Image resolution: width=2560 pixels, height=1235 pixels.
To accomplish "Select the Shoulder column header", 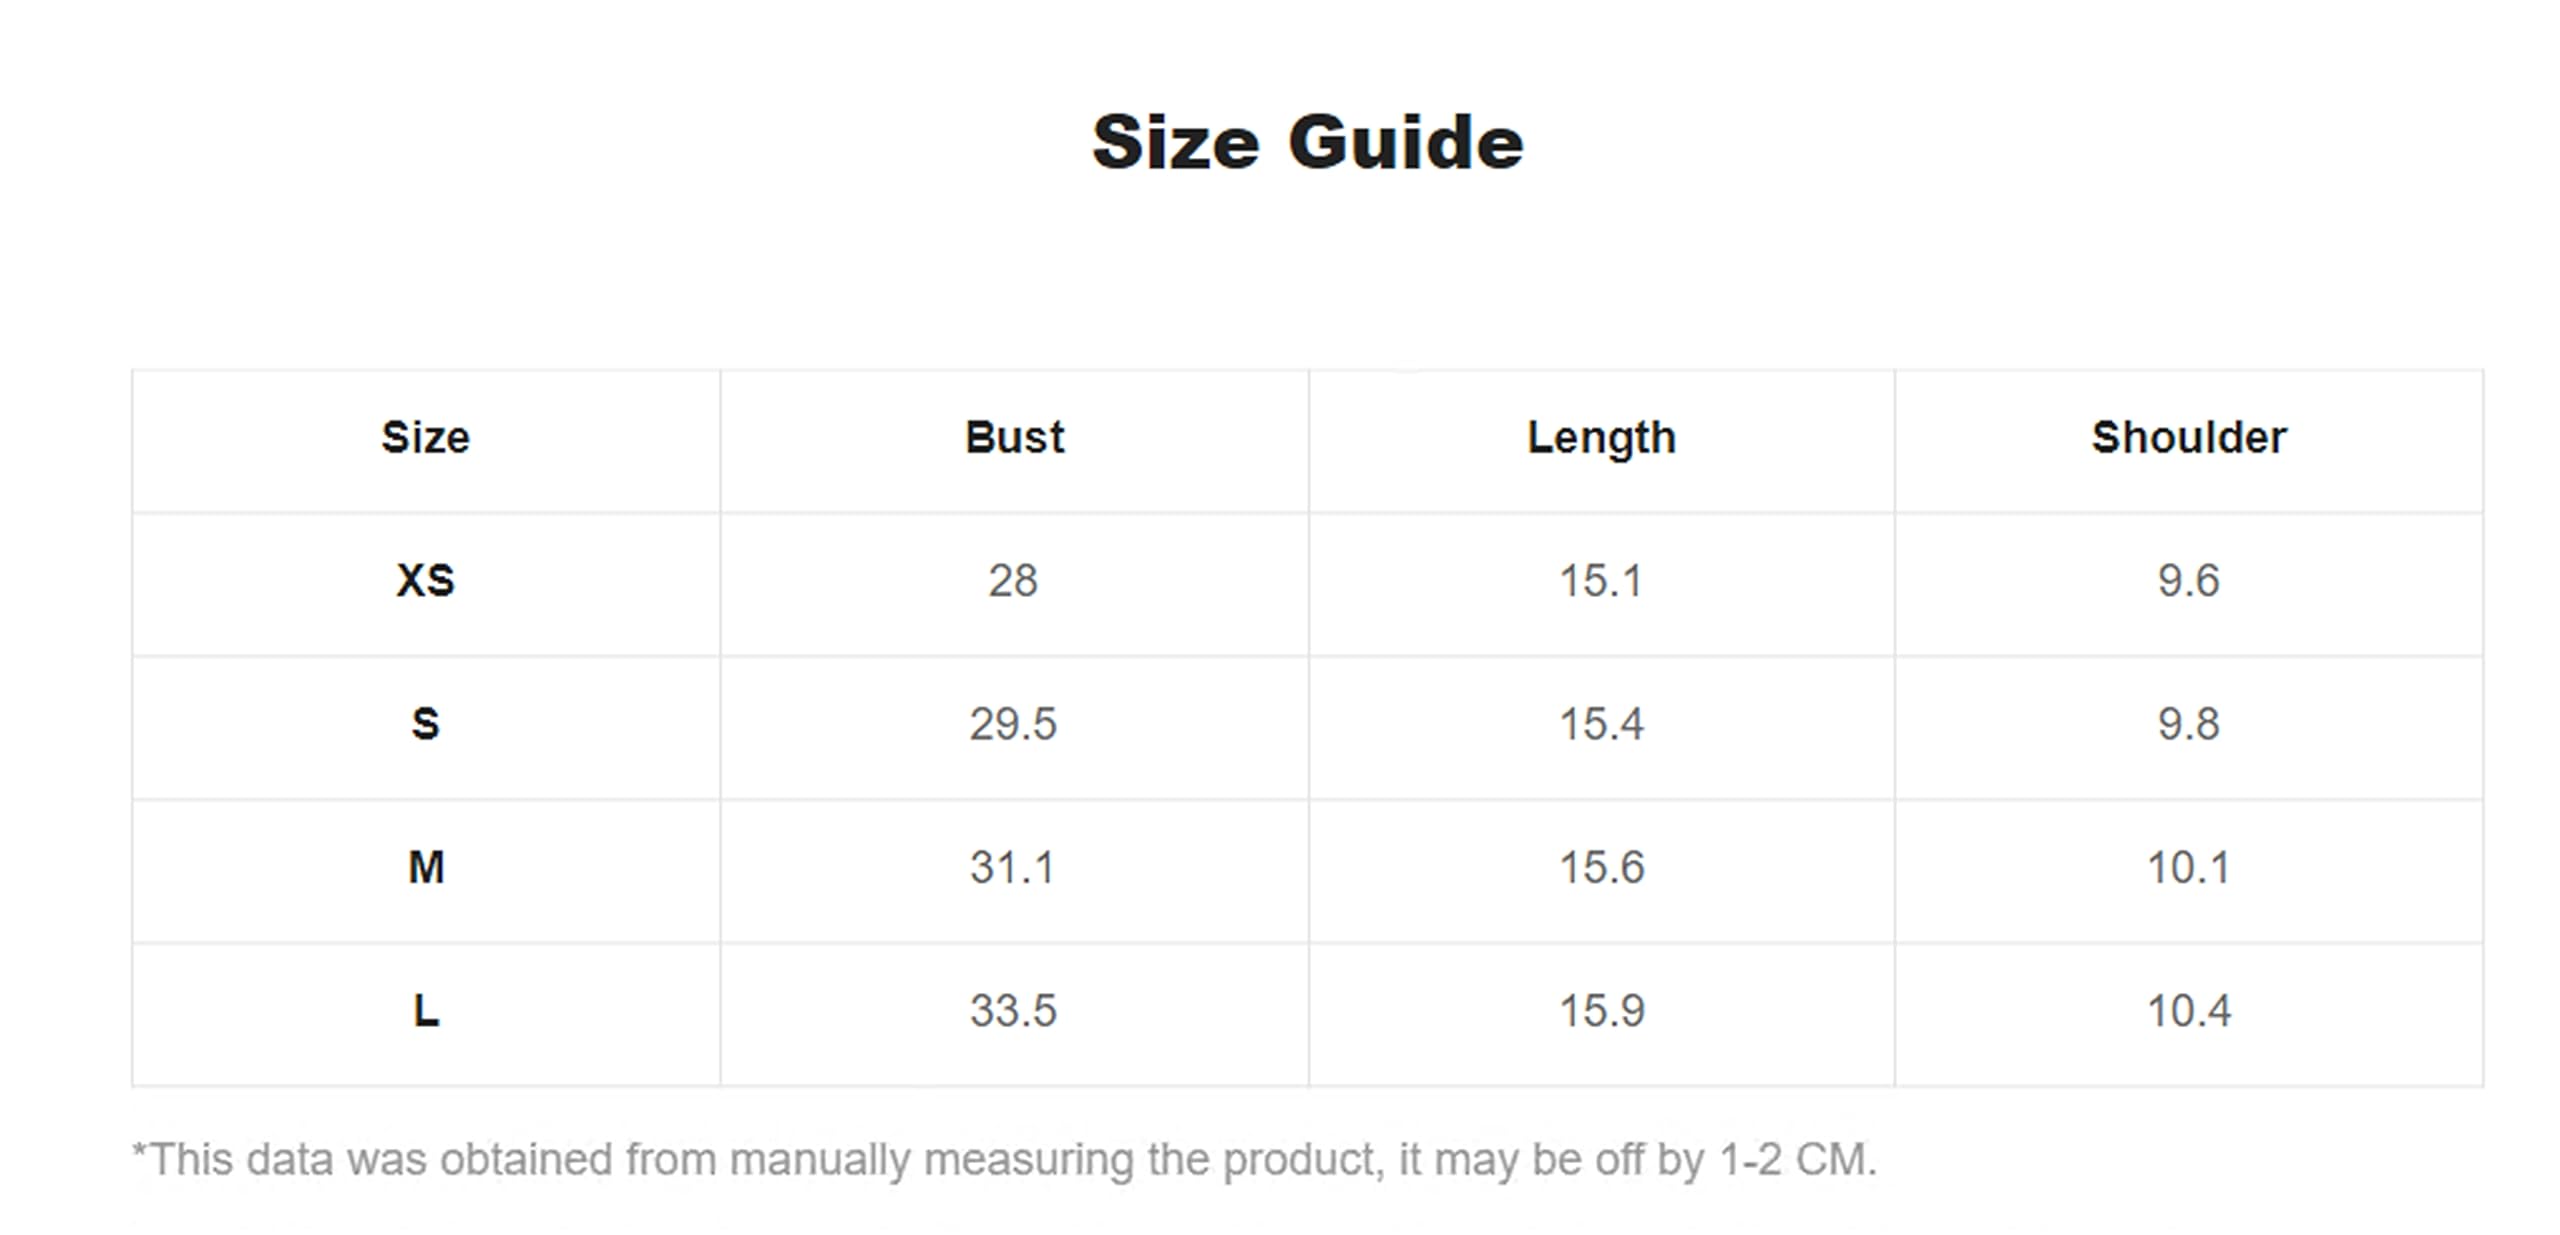I will coord(2189,438).
